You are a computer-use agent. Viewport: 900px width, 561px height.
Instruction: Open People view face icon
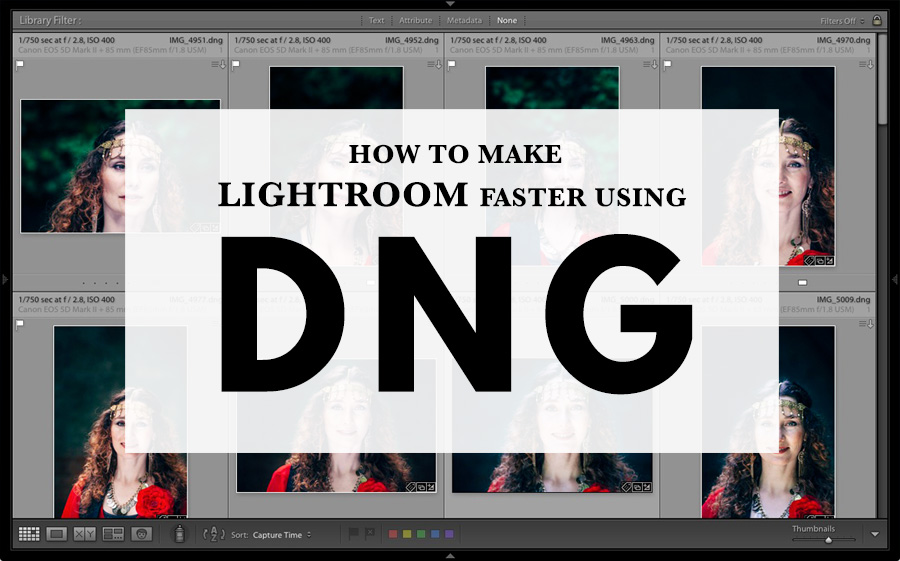pyautogui.click(x=141, y=534)
